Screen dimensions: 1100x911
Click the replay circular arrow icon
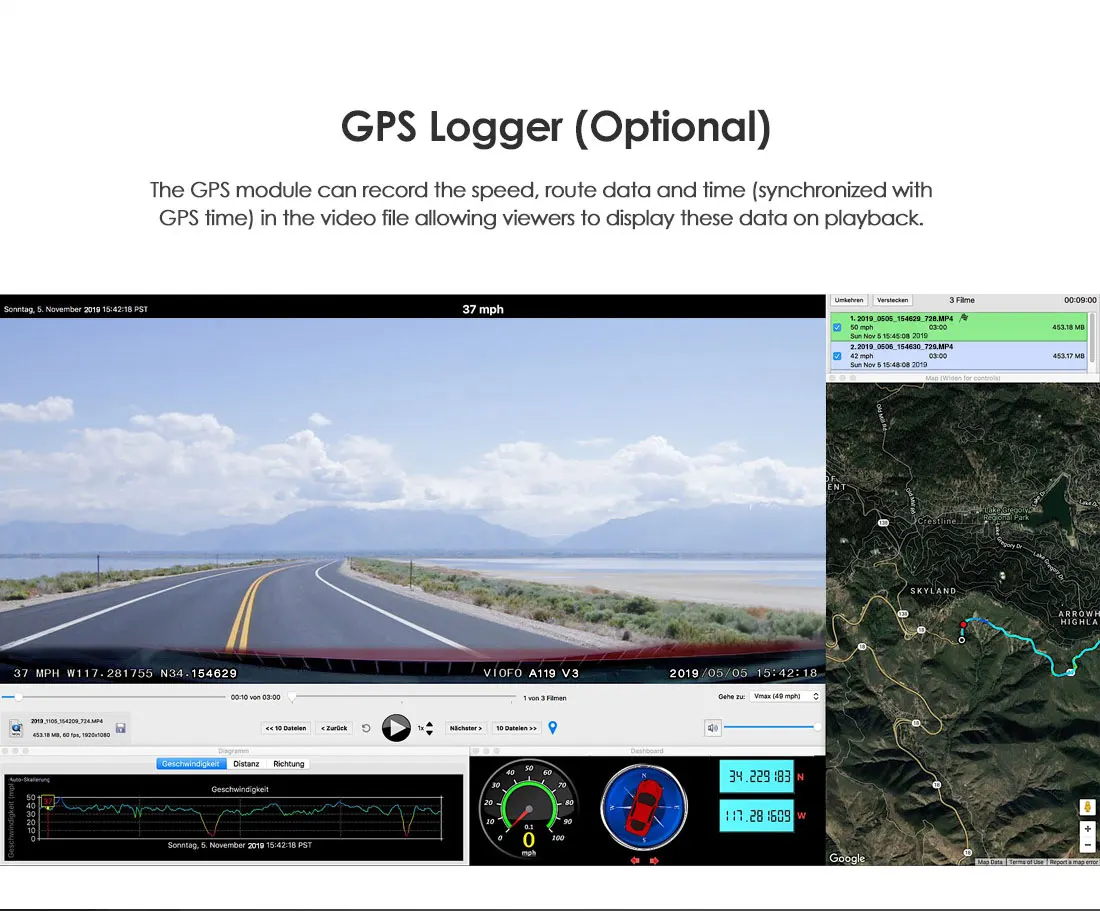coord(365,728)
